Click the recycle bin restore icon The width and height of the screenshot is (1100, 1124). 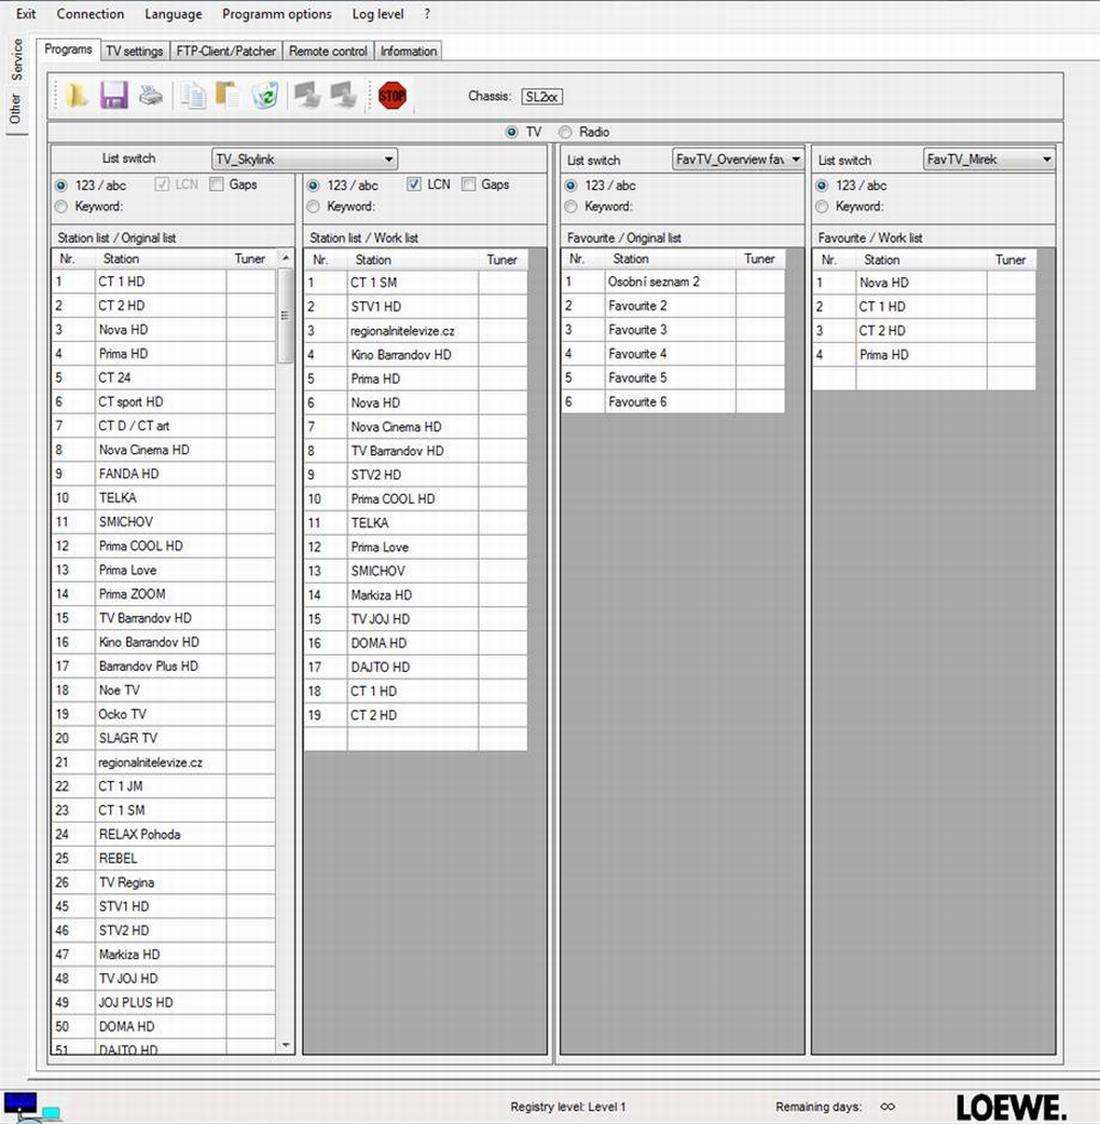pos(265,96)
